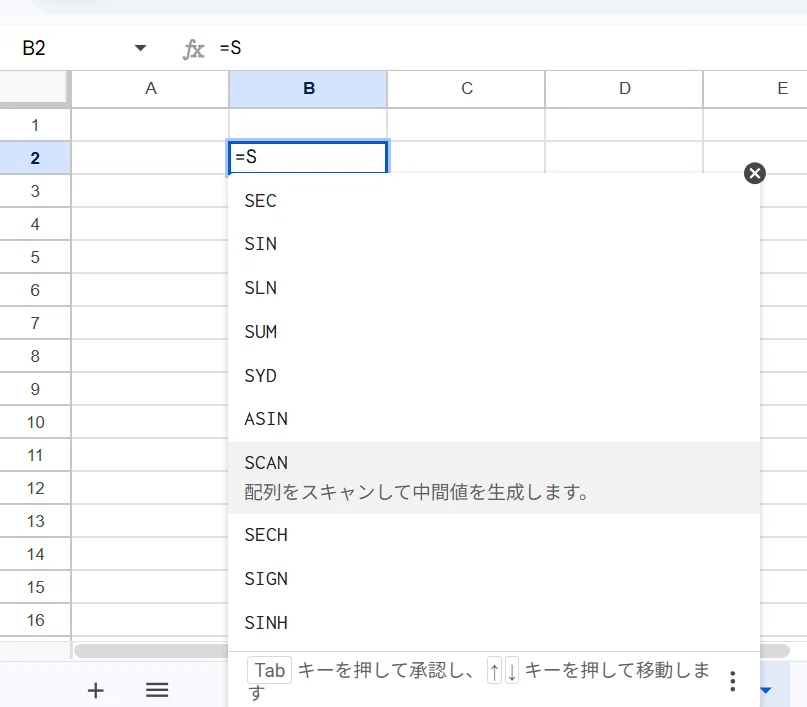
Task: Click the fx function icon
Action: (x=194, y=49)
